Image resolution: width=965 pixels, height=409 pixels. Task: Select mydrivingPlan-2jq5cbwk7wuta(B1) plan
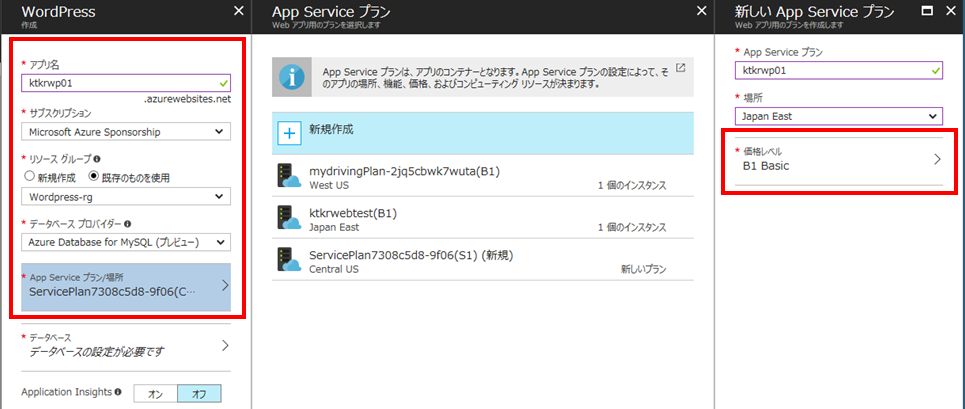[x=483, y=178]
